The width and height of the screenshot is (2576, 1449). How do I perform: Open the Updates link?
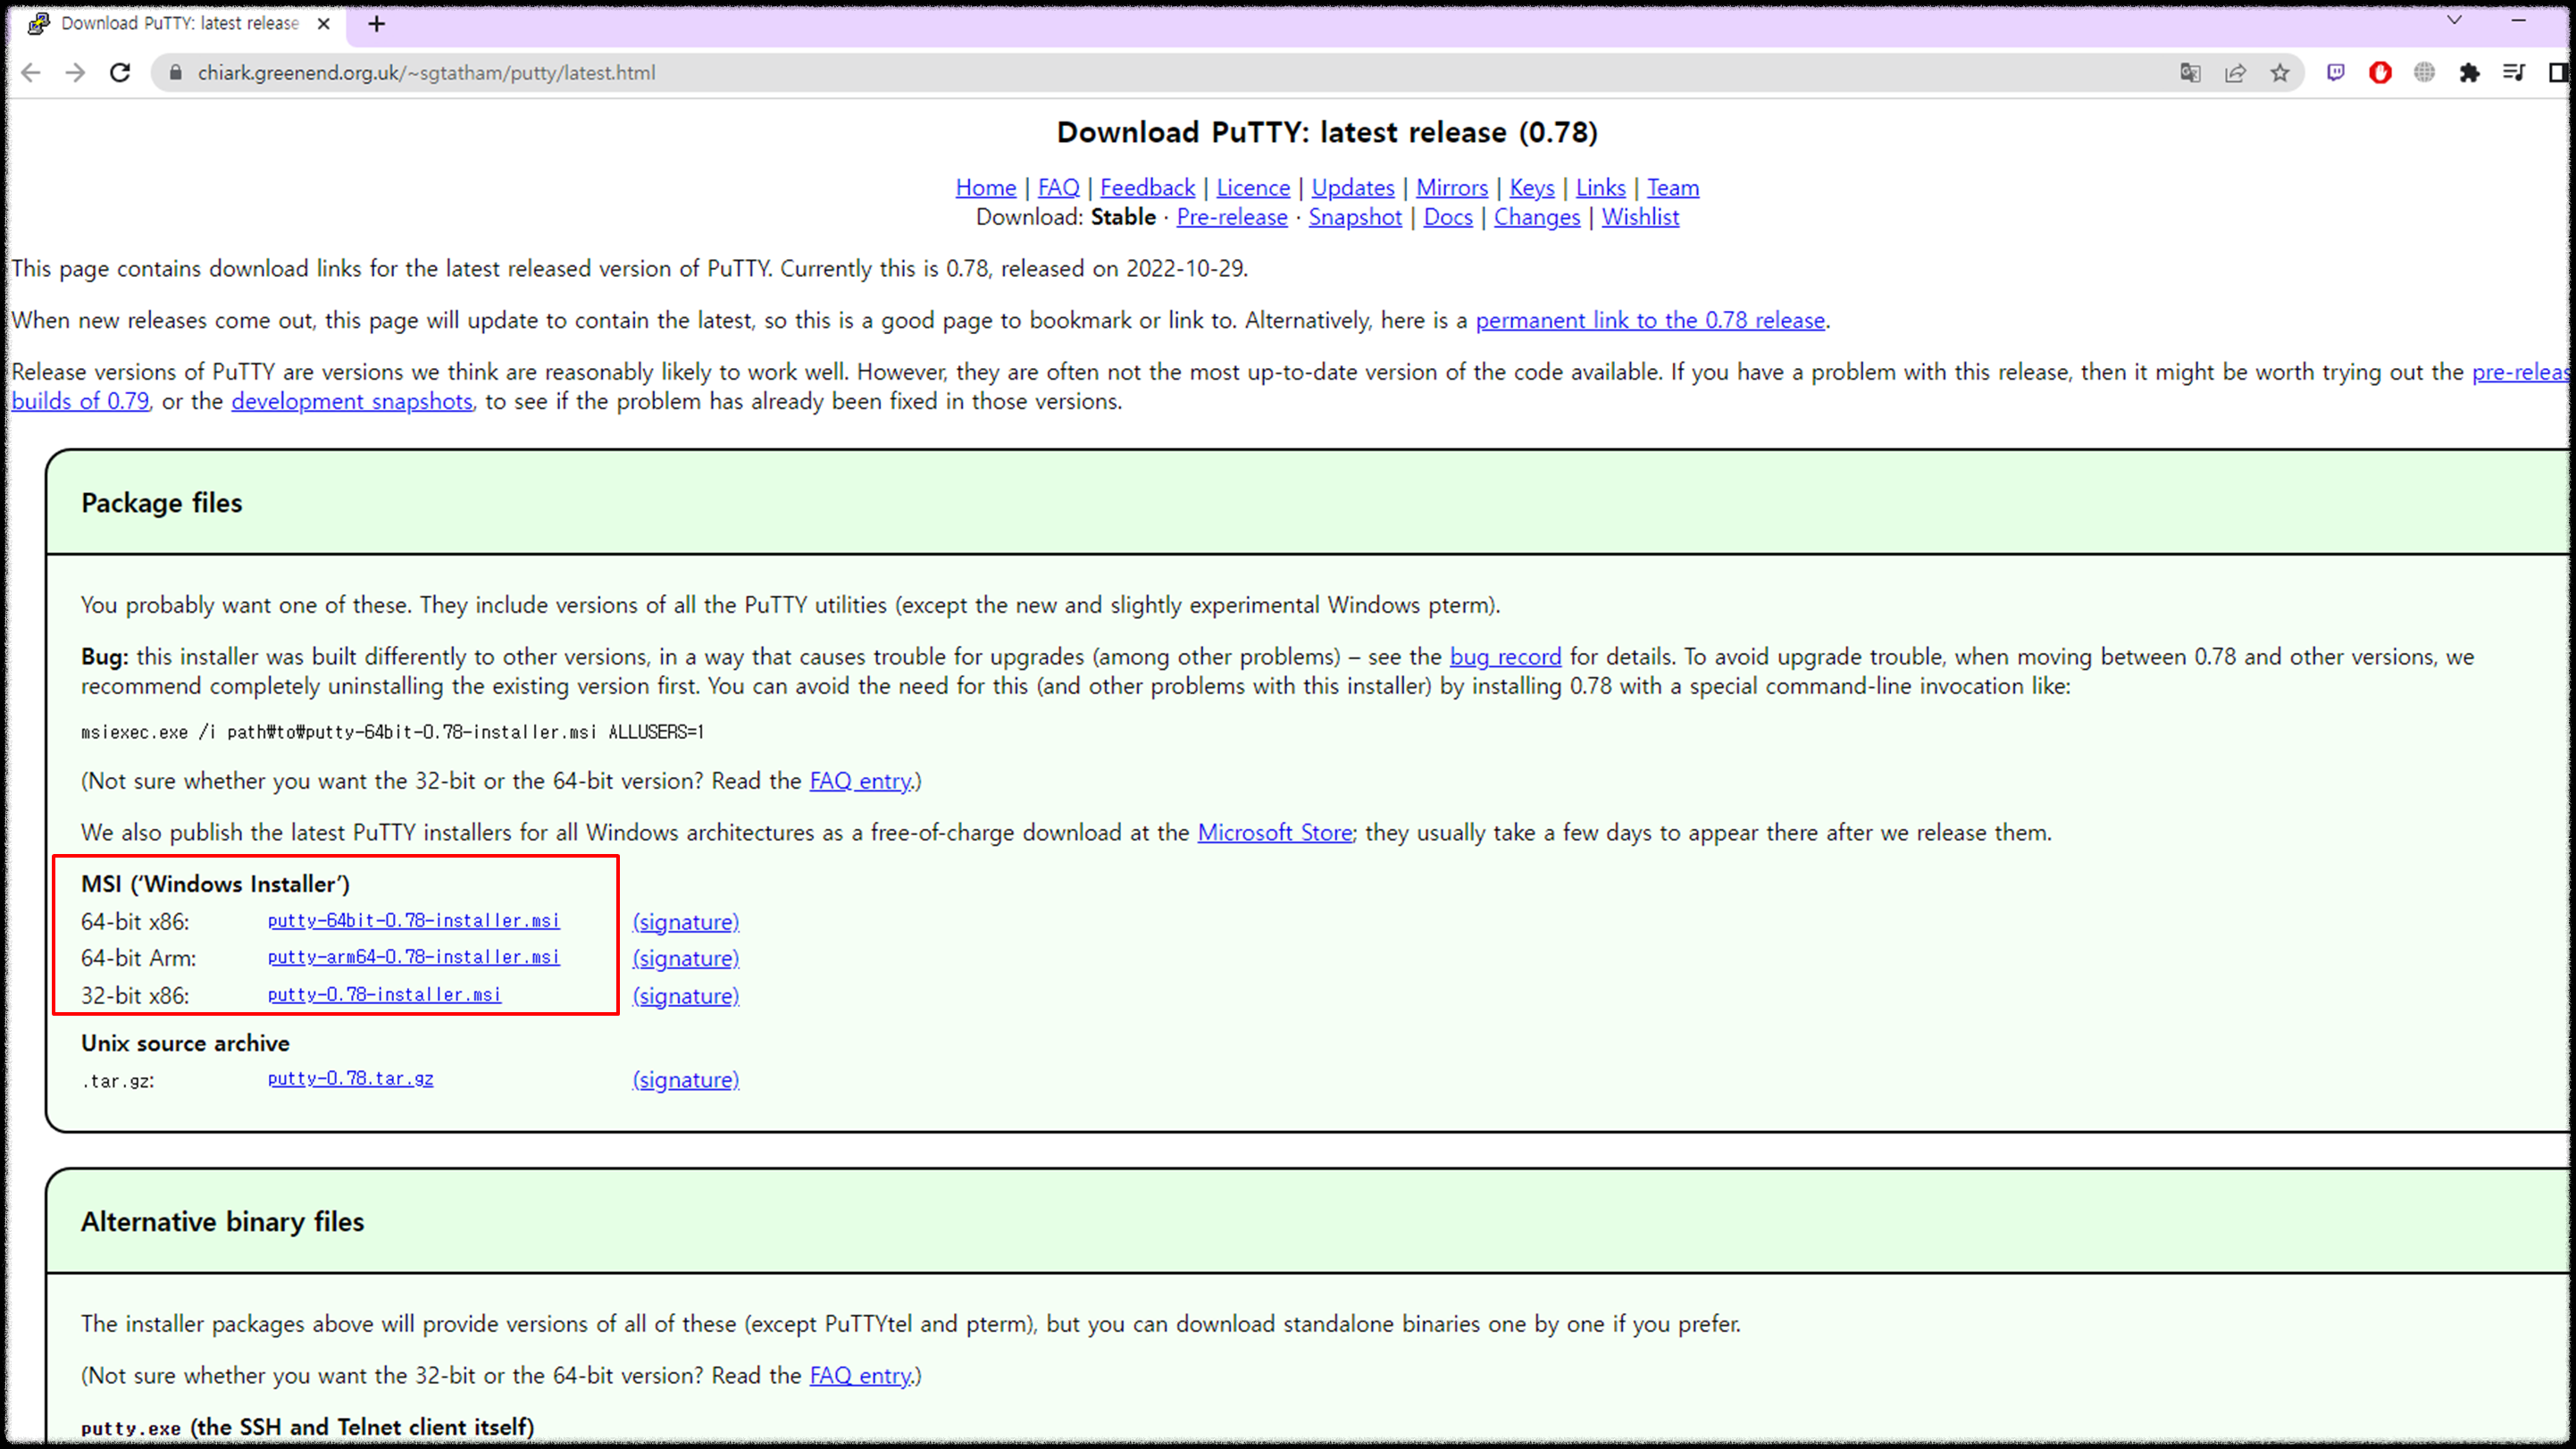(1352, 188)
